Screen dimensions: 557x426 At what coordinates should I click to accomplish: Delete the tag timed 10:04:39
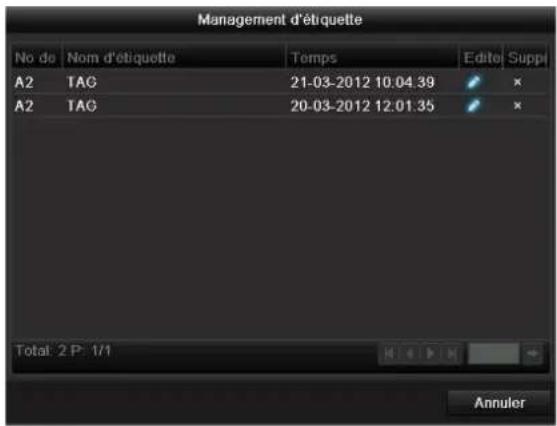[x=518, y=82]
